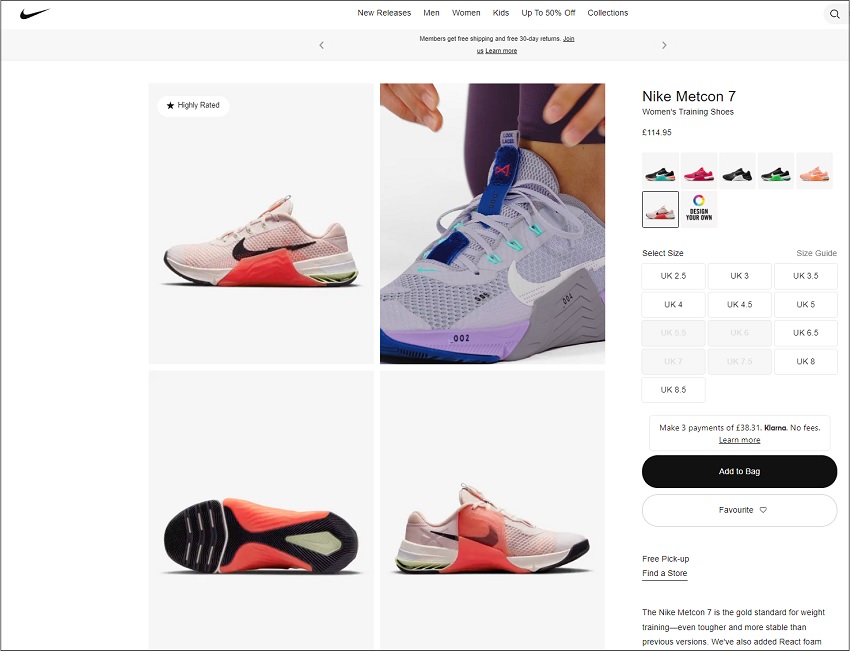This screenshot has width=850, height=652.
Task: Add the shoe to bag
Action: [739, 472]
